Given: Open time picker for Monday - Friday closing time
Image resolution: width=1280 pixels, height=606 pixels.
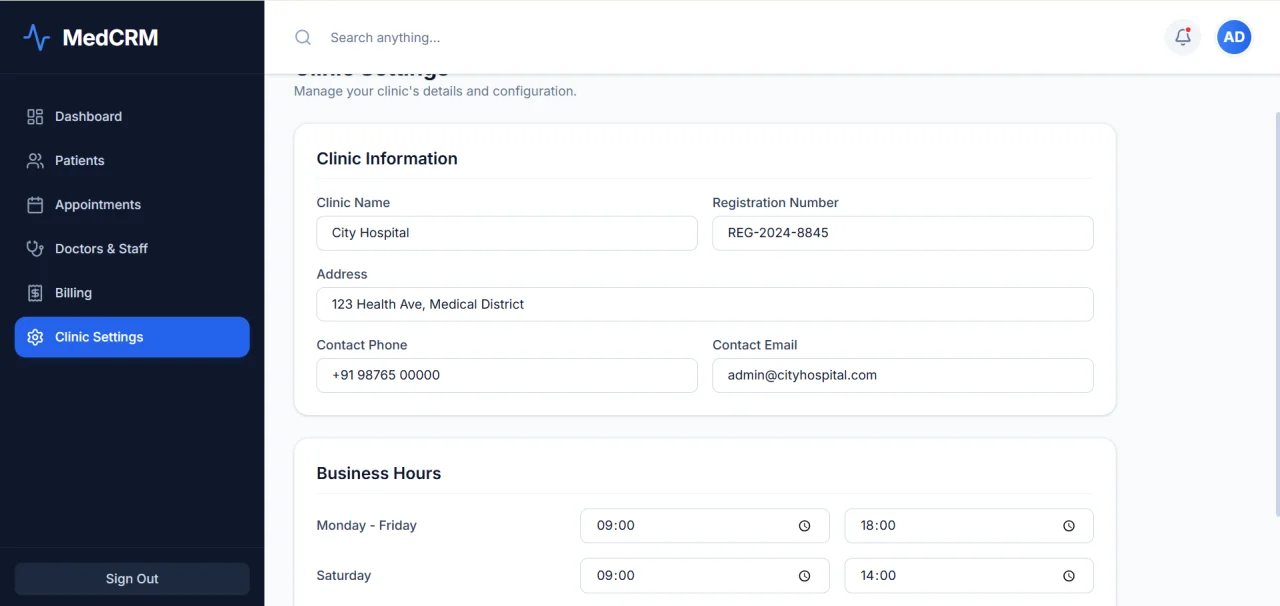Looking at the screenshot, I should [x=1068, y=526].
